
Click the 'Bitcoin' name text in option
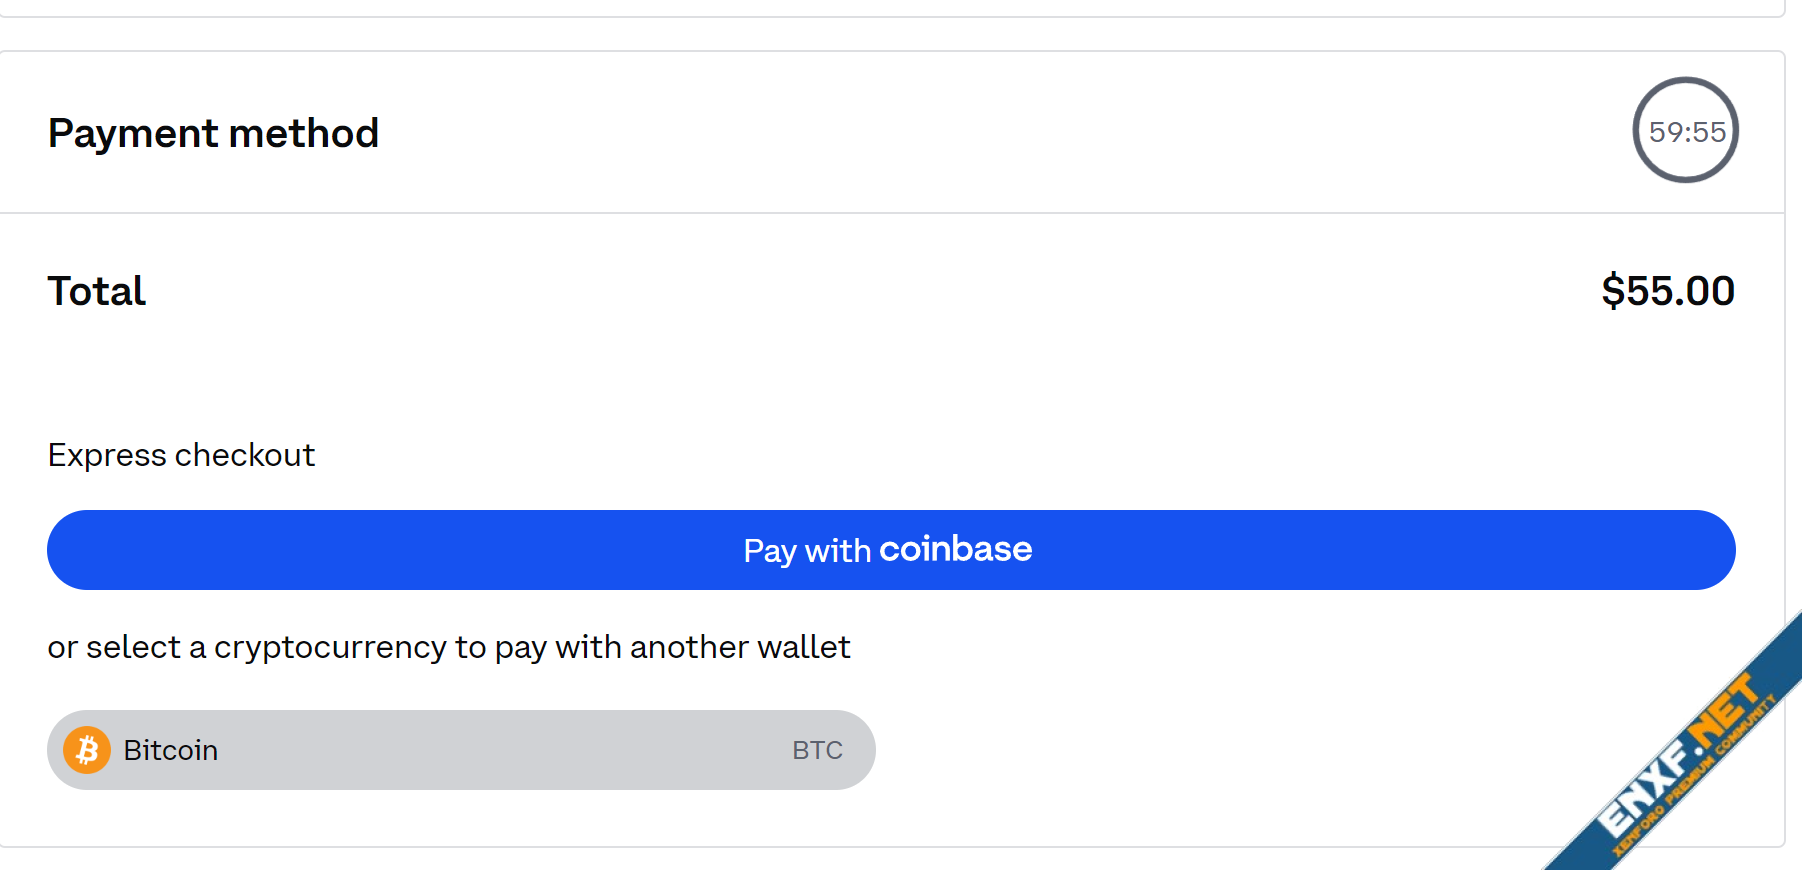pyautogui.click(x=170, y=750)
